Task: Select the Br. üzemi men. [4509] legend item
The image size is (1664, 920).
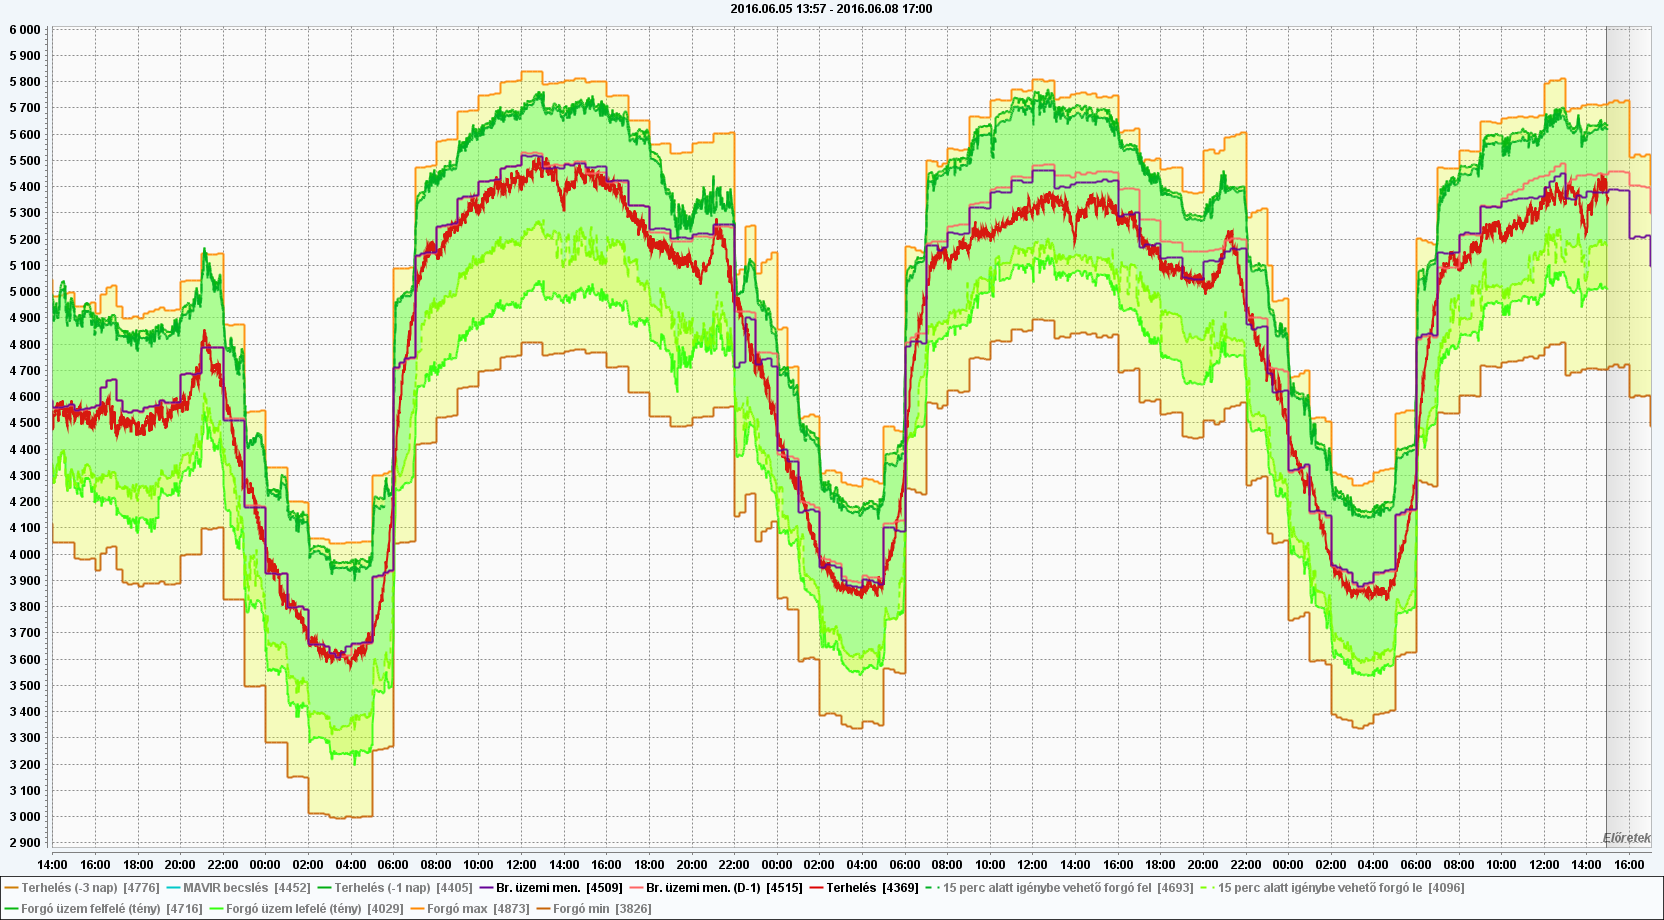Action: click(551, 888)
